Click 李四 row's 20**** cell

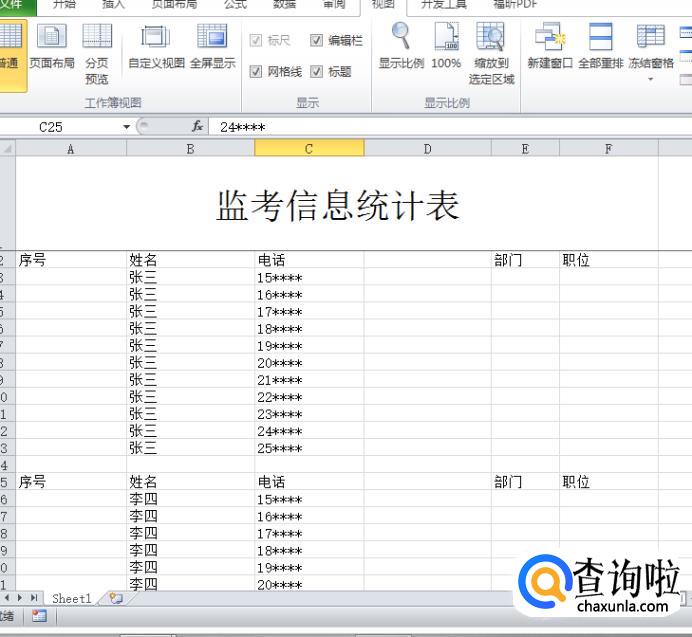click(x=309, y=584)
